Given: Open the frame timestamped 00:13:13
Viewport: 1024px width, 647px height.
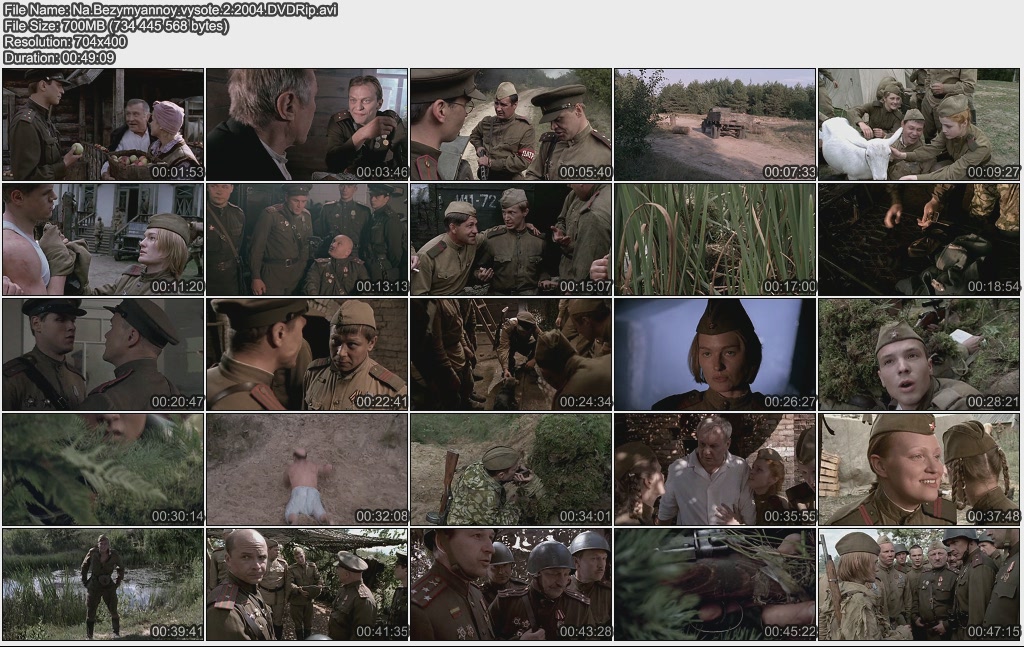Looking at the screenshot, I should coord(307,239).
